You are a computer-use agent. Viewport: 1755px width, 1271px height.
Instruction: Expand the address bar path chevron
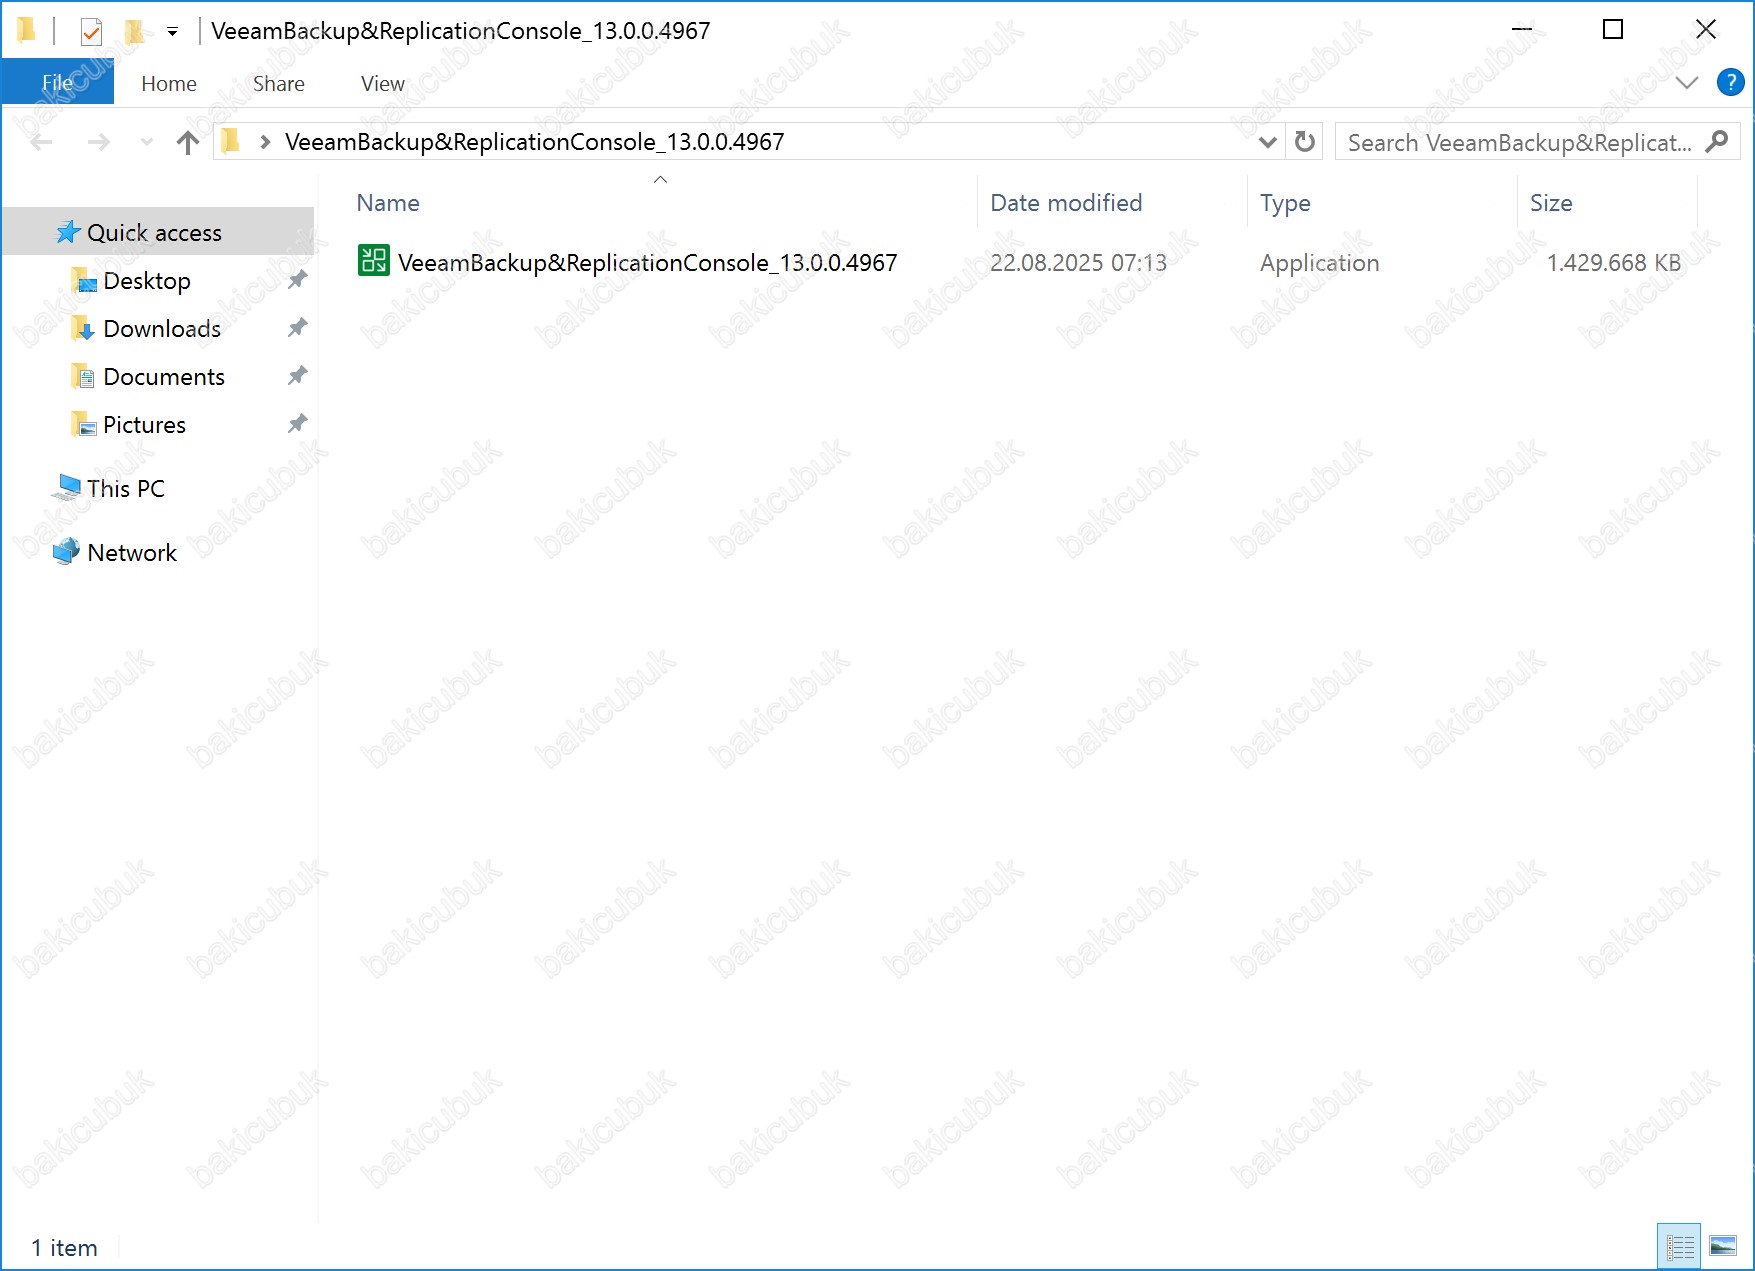coord(265,142)
